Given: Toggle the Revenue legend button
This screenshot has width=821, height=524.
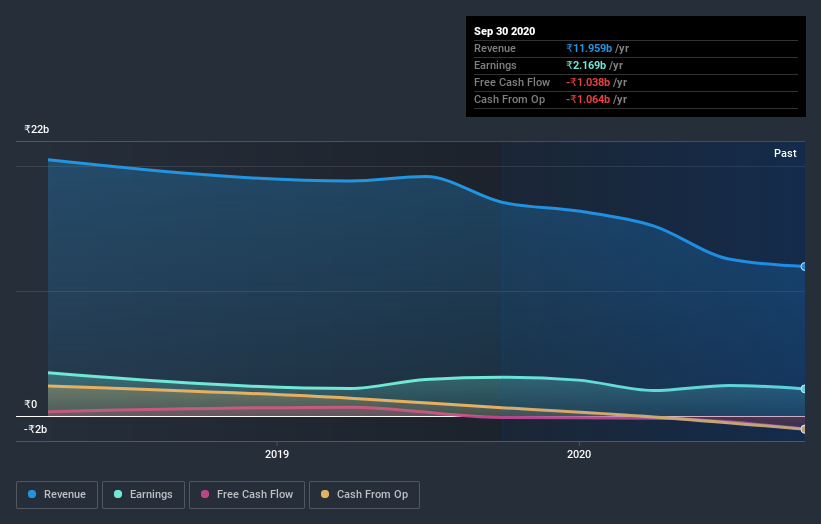Looking at the screenshot, I should click(57, 495).
